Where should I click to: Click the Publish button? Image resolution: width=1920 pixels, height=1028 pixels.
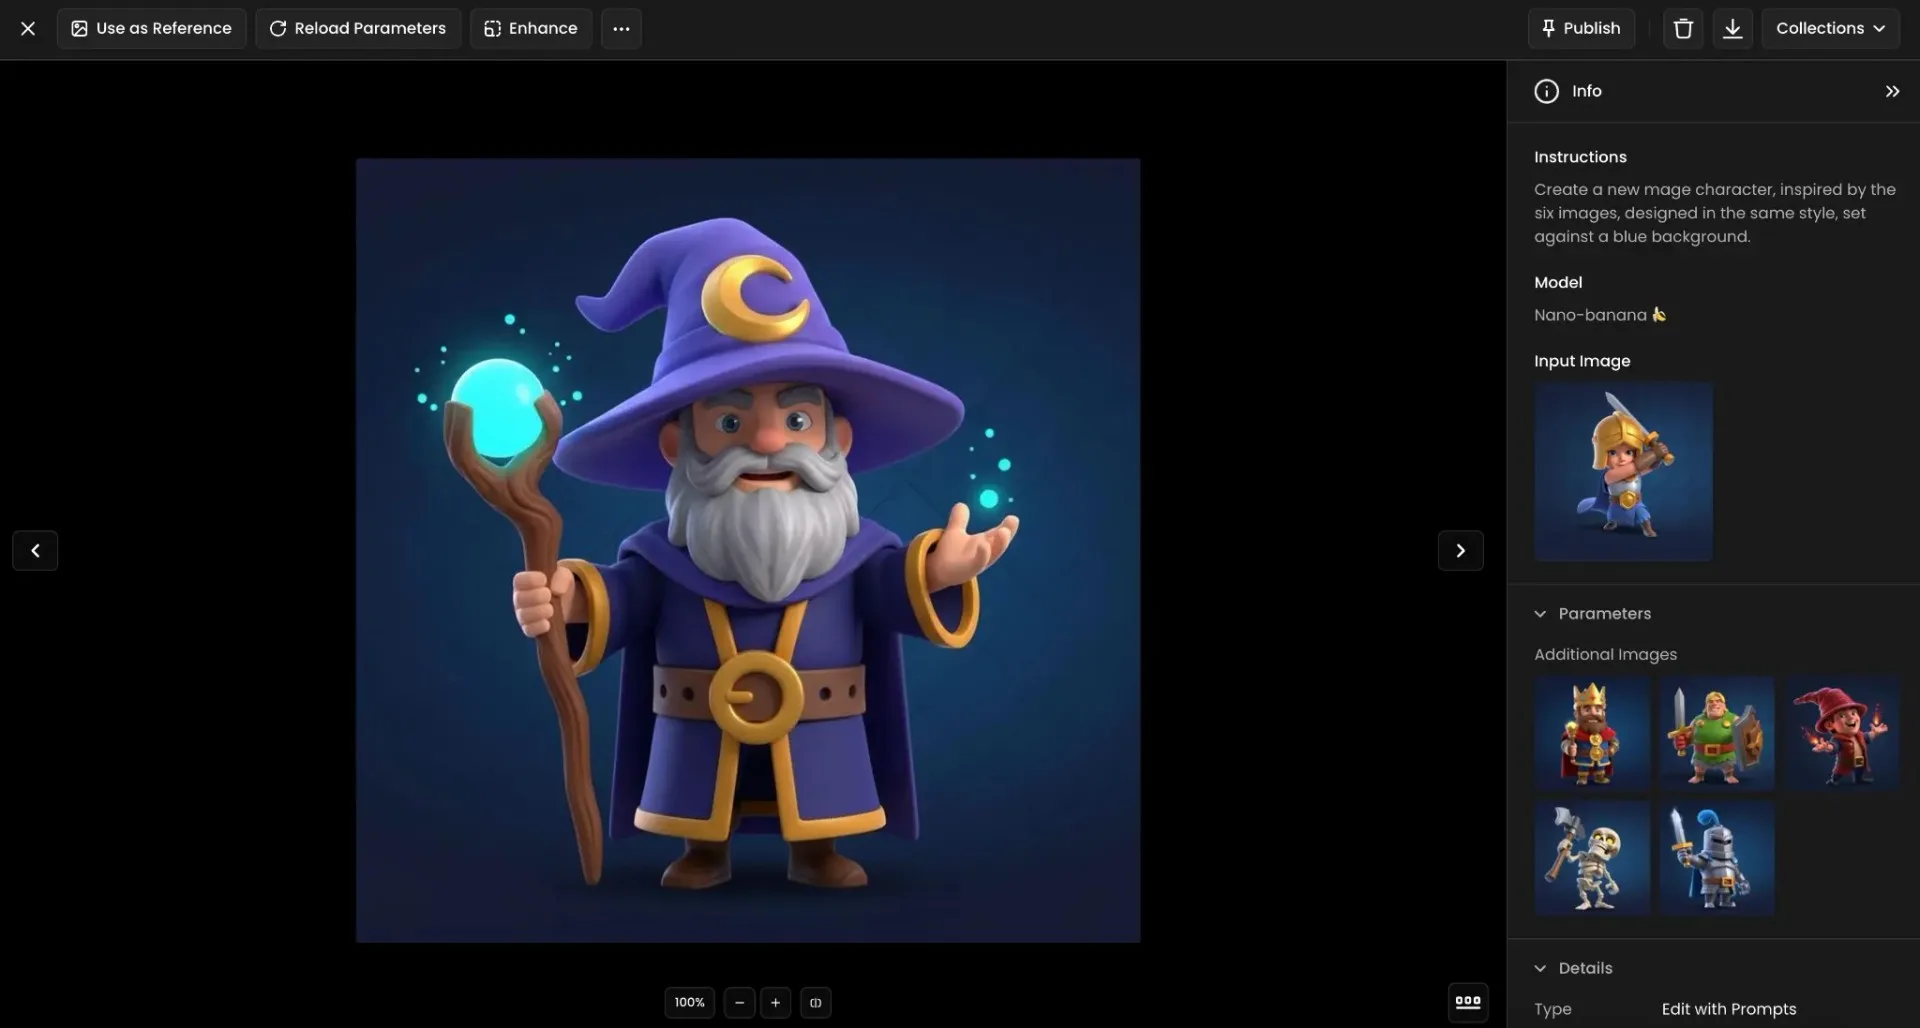(x=1581, y=28)
